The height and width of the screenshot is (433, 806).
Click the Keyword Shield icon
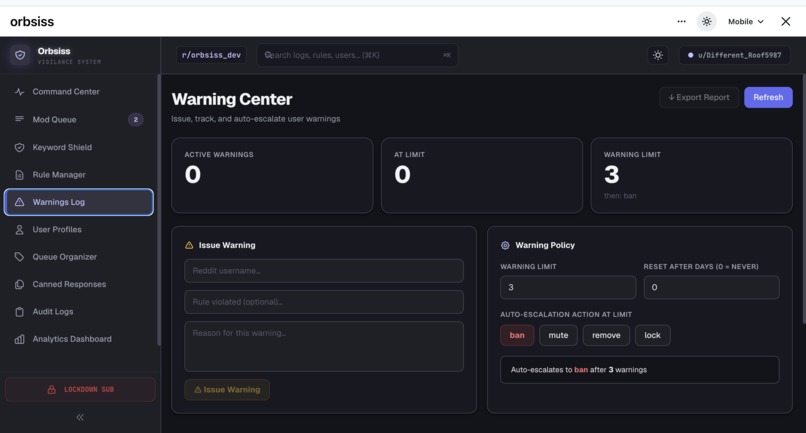pyautogui.click(x=20, y=147)
